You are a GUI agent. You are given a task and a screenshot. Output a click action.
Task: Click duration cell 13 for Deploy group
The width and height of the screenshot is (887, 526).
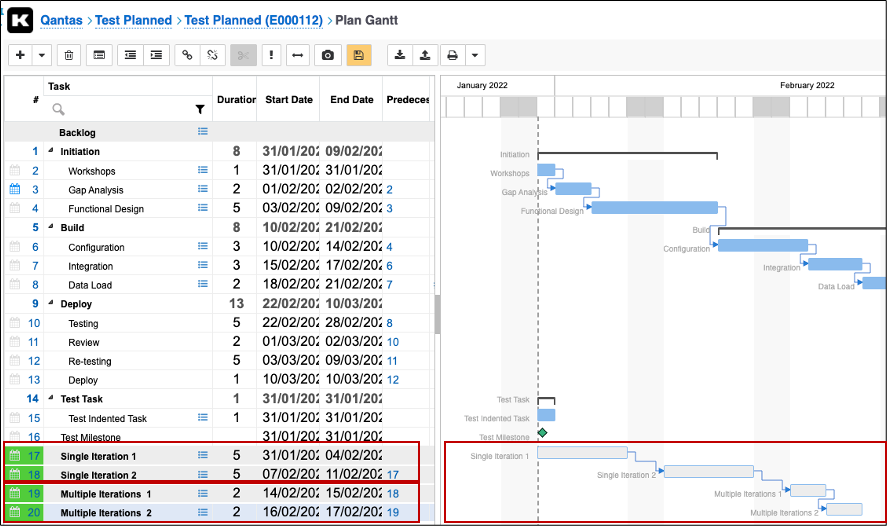236,304
